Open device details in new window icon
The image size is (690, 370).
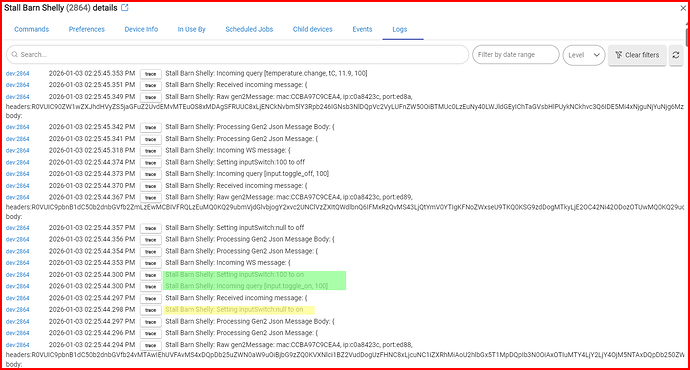click(125, 7)
